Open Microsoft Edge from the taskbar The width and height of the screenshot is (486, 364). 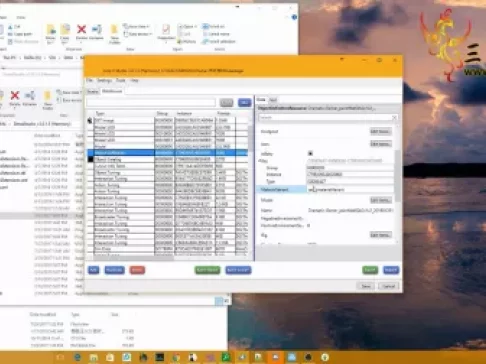click(x=77, y=357)
